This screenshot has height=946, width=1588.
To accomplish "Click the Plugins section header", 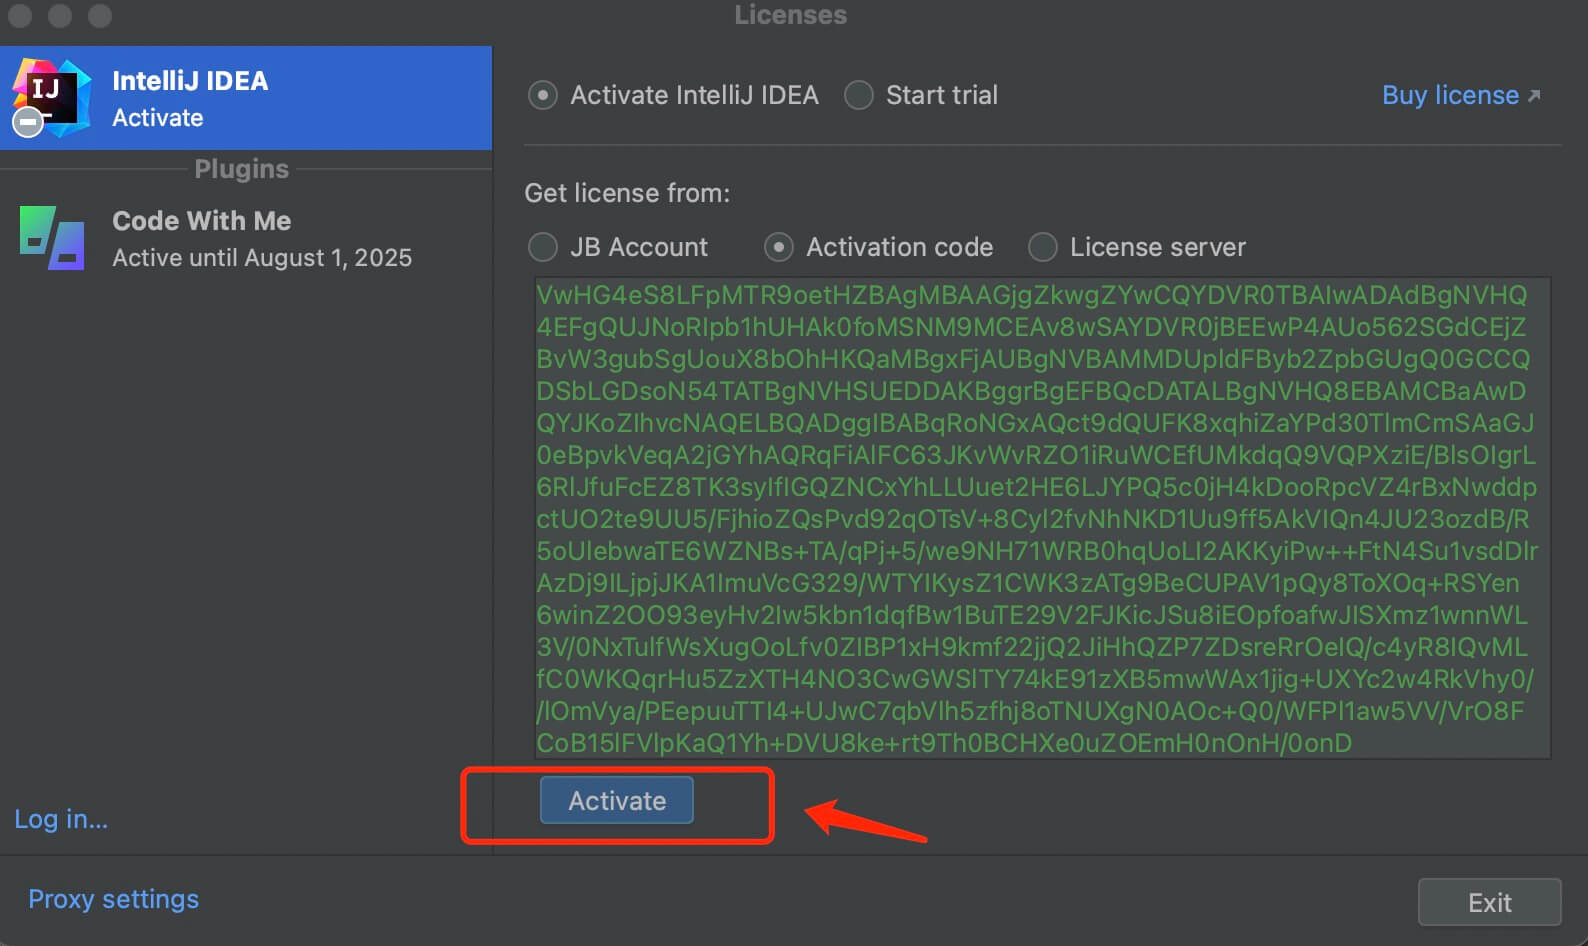I will [241, 169].
